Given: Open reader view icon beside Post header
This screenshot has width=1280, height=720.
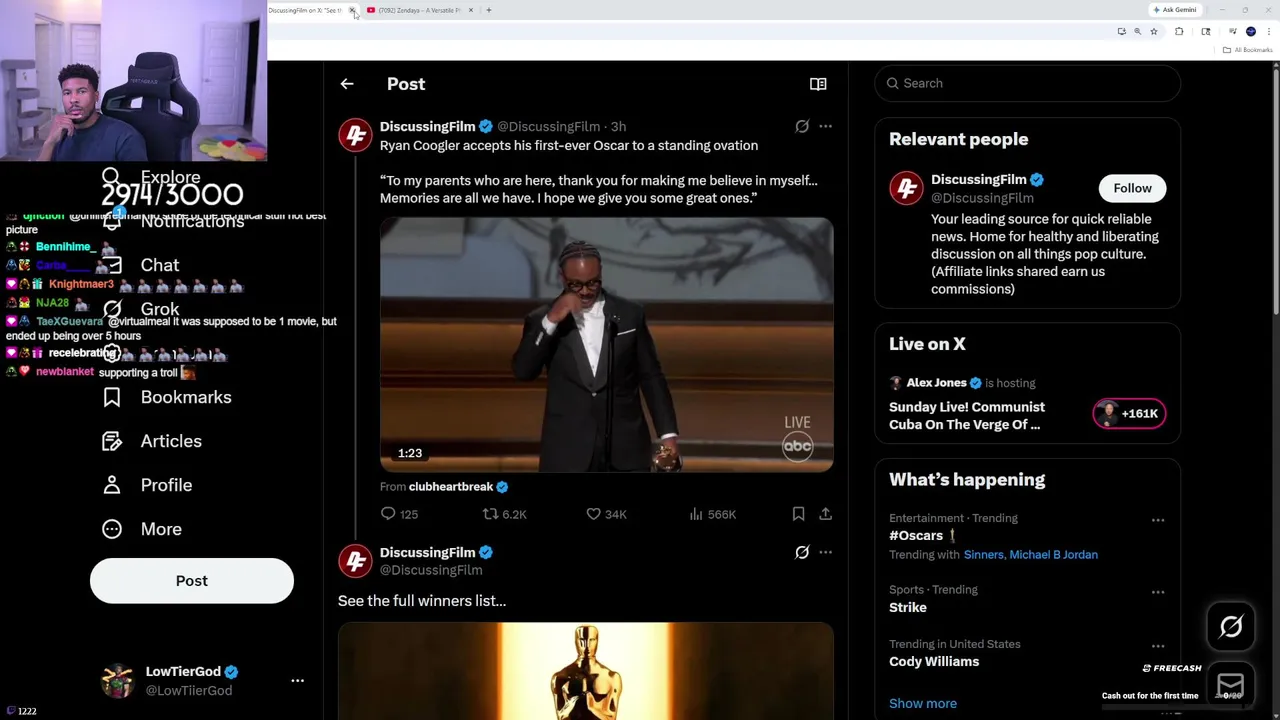Looking at the screenshot, I should pos(818,84).
